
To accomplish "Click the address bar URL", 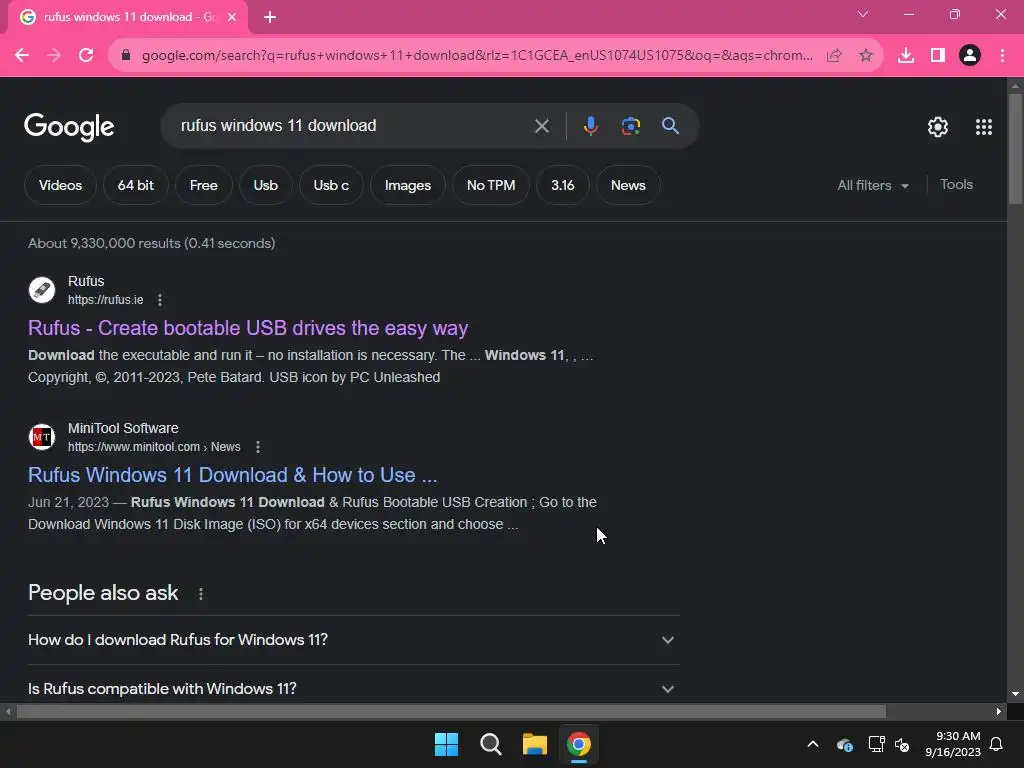I will [x=477, y=56].
